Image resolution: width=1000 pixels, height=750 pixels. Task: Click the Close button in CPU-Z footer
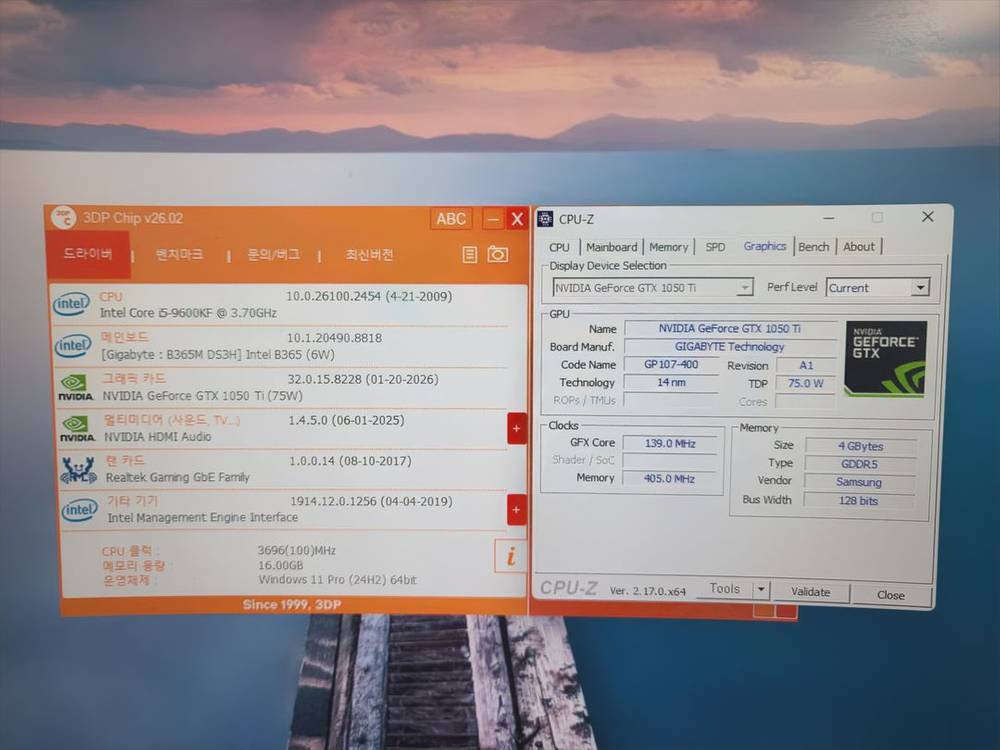pyautogui.click(x=891, y=595)
